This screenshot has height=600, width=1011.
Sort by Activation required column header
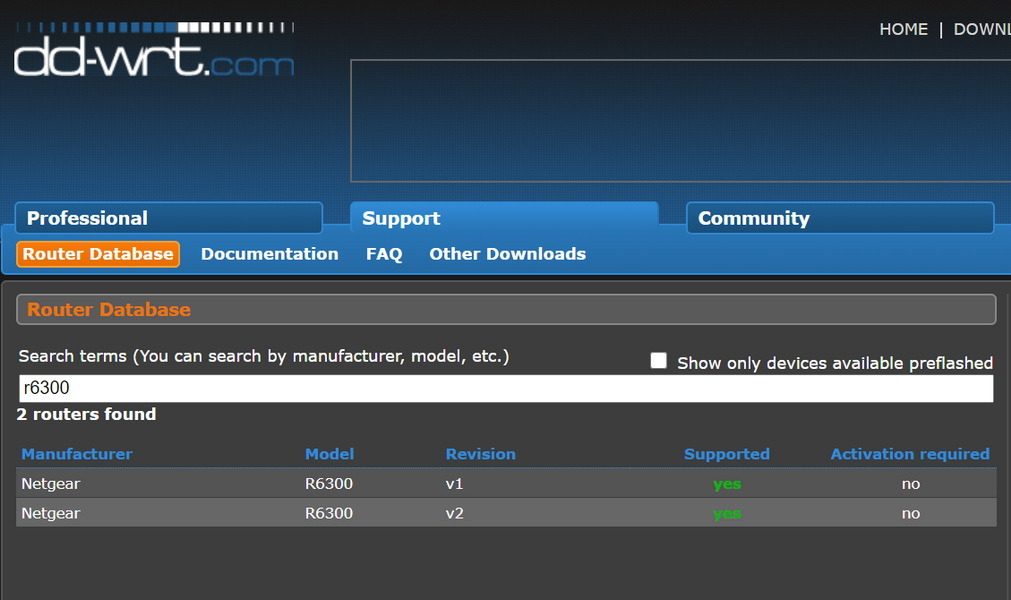tap(910, 454)
